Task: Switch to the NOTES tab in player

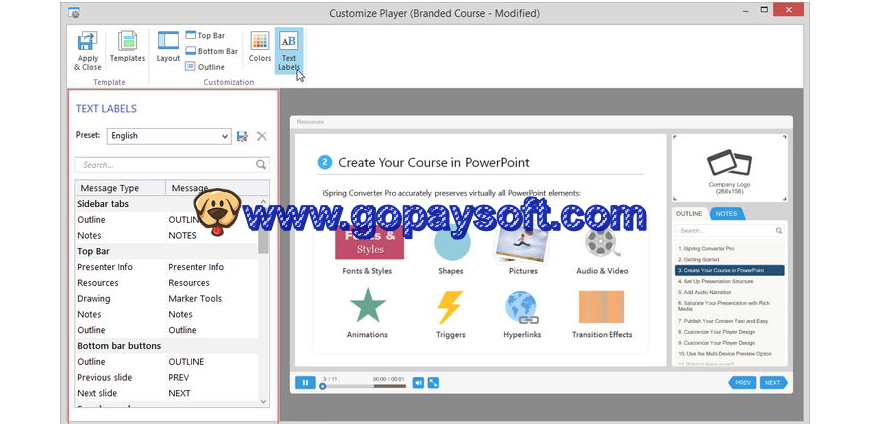Action: (x=726, y=214)
